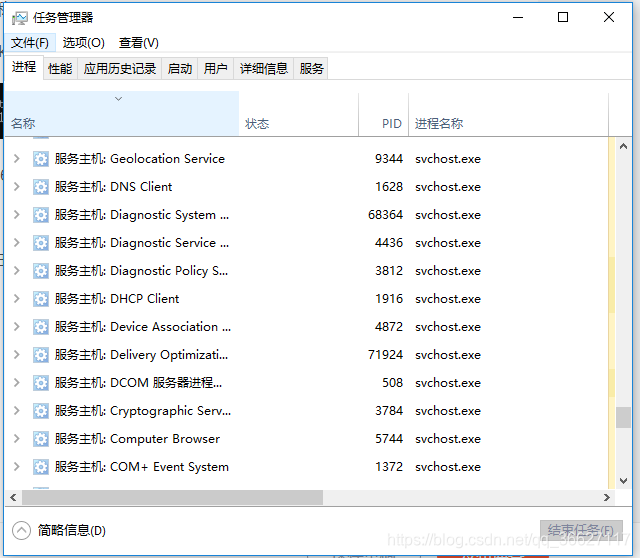Expand the DNS Client process group

[16, 187]
